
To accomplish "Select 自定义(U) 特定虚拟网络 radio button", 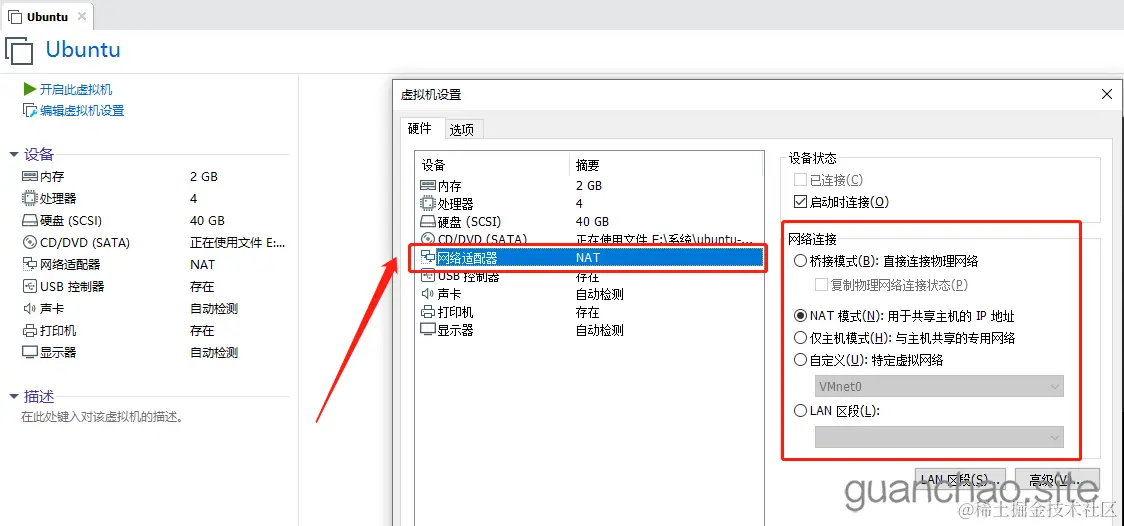I will 800,360.
